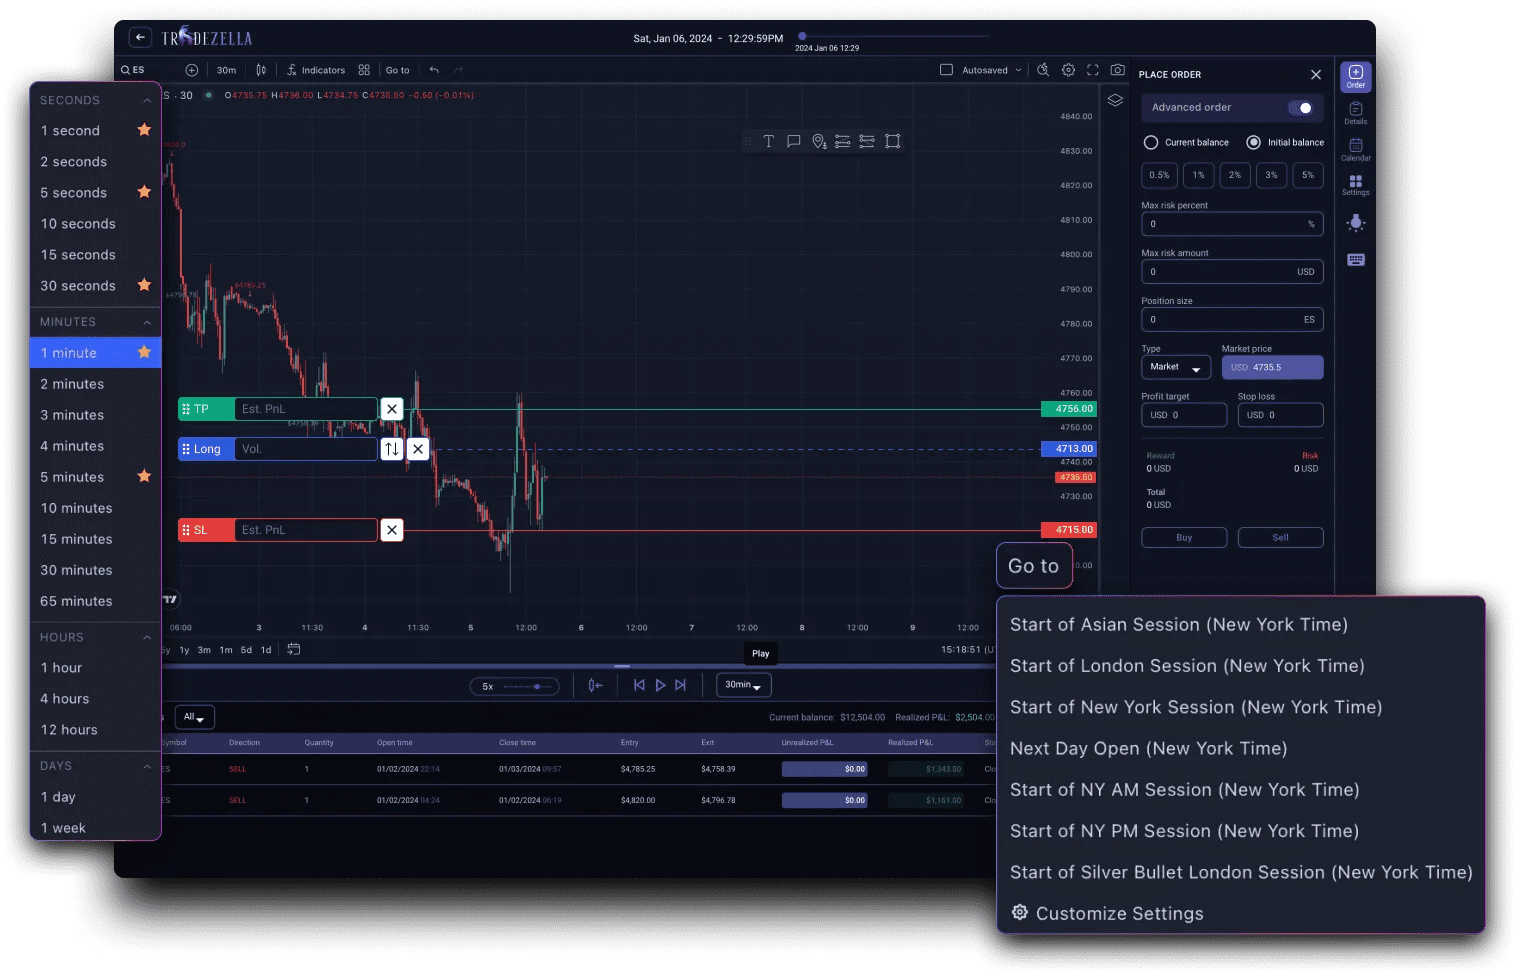Take a chart snapshot with the camera icon
The height and width of the screenshot is (975, 1517).
(1117, 70)
